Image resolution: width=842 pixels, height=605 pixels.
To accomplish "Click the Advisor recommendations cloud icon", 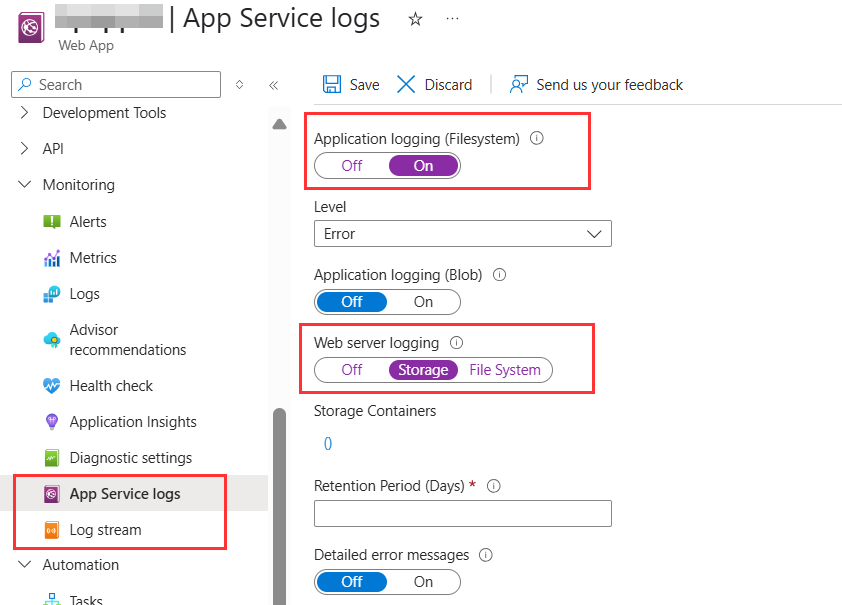I will (x=52, y=340).
